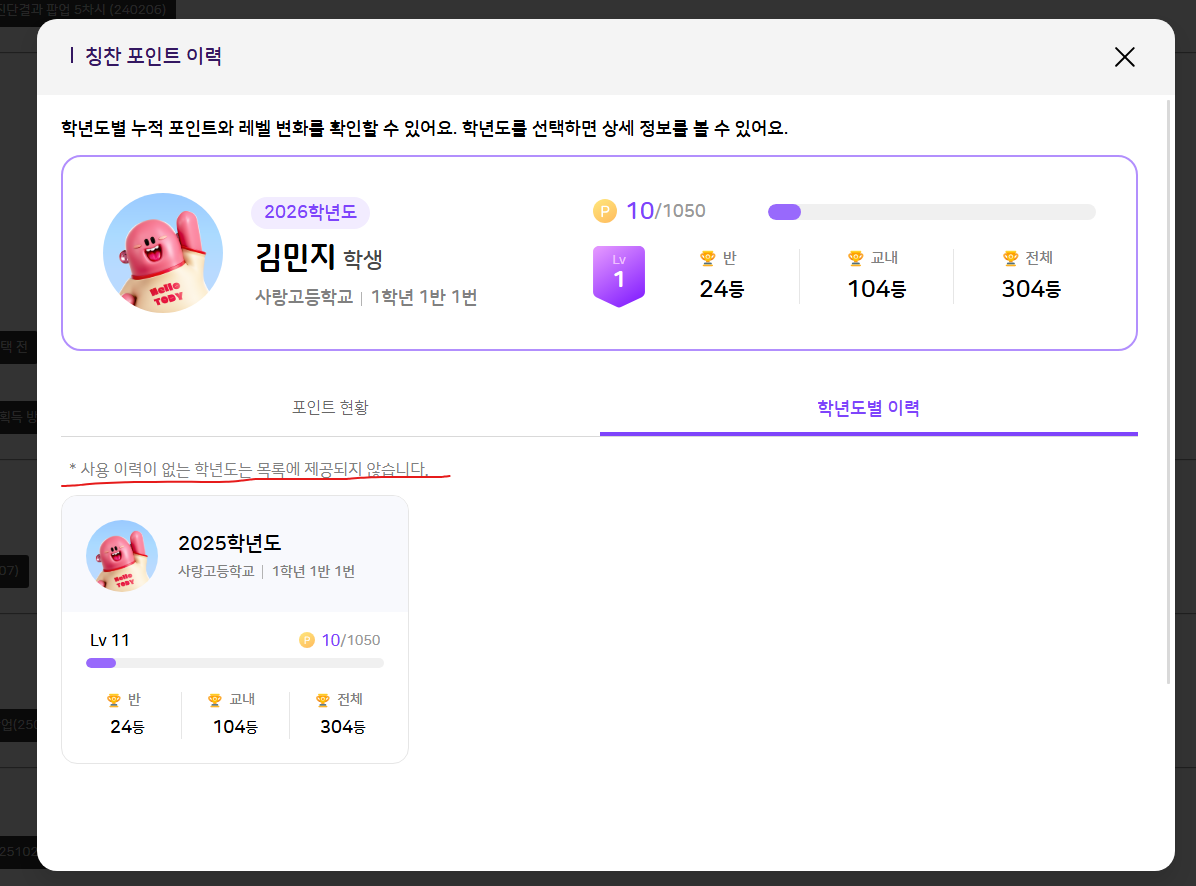Screen dimensions: 1196x886
Task: Click the dialog's vertical scrollbar
Action: pos(1169,390)
